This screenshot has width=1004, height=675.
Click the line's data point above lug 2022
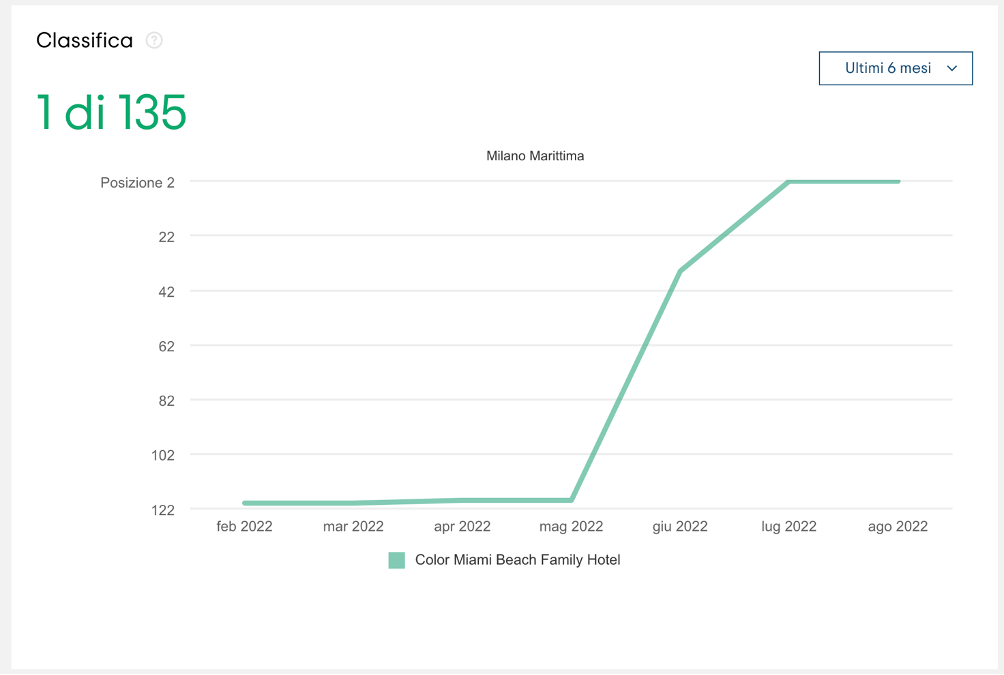[x=789, y=182]
